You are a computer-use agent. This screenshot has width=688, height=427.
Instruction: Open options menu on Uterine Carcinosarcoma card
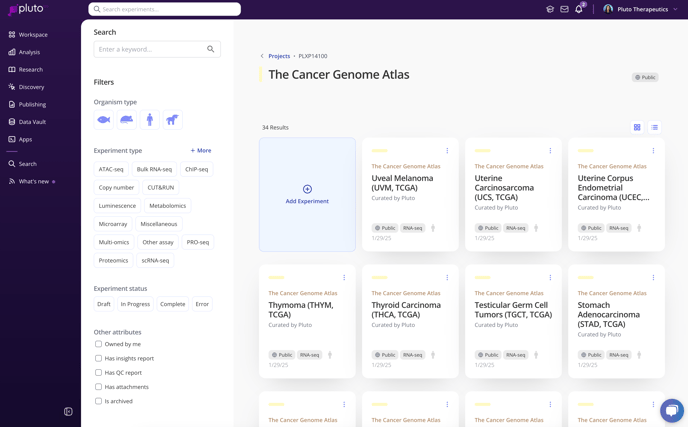point(550,151)
